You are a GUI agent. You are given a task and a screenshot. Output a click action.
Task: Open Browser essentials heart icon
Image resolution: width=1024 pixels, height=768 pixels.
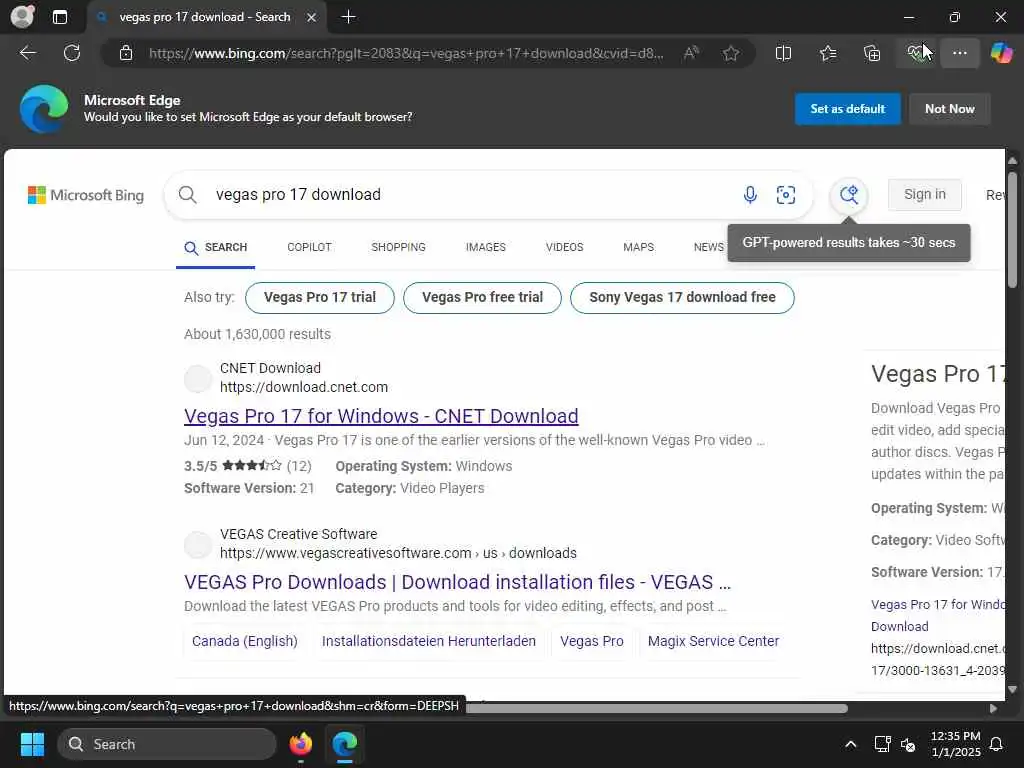click(x=916, y=53)
